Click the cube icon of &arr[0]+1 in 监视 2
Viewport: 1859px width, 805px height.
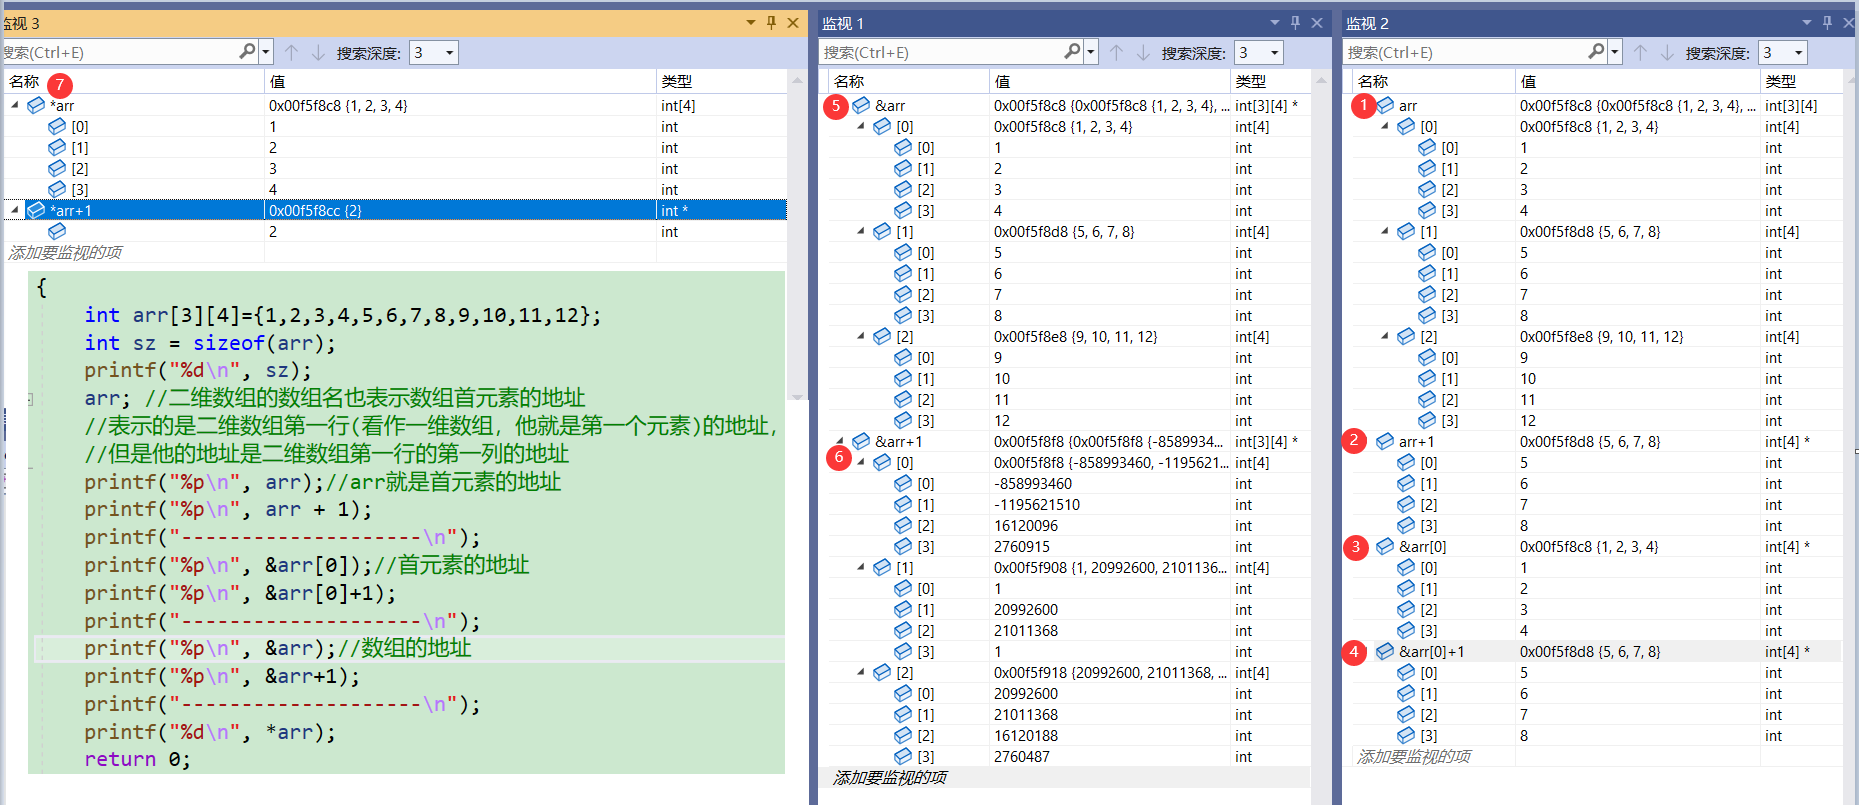[1385, 651]
